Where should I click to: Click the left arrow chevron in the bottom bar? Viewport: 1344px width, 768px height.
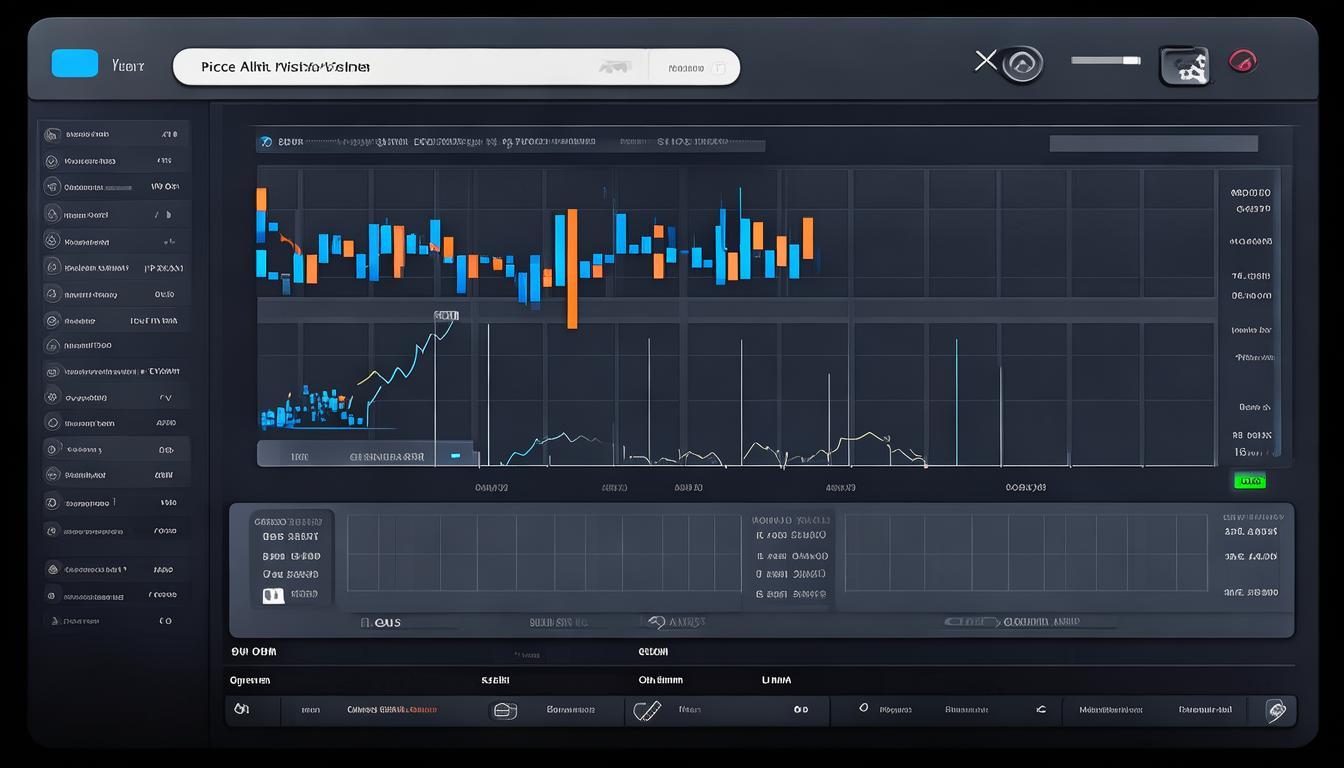point(1041,709)
